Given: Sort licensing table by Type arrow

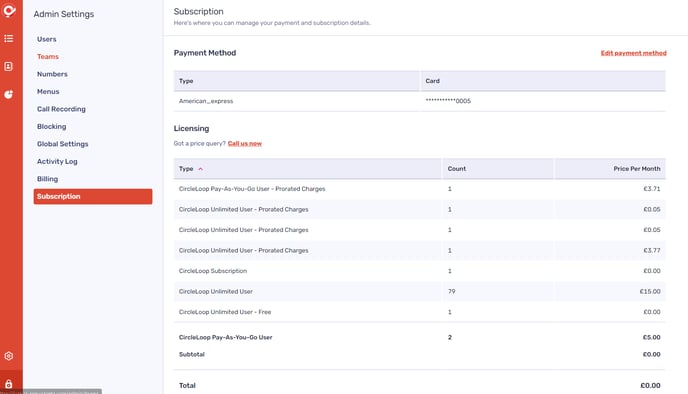Looking at the screenshot, I should pos(201,169).
